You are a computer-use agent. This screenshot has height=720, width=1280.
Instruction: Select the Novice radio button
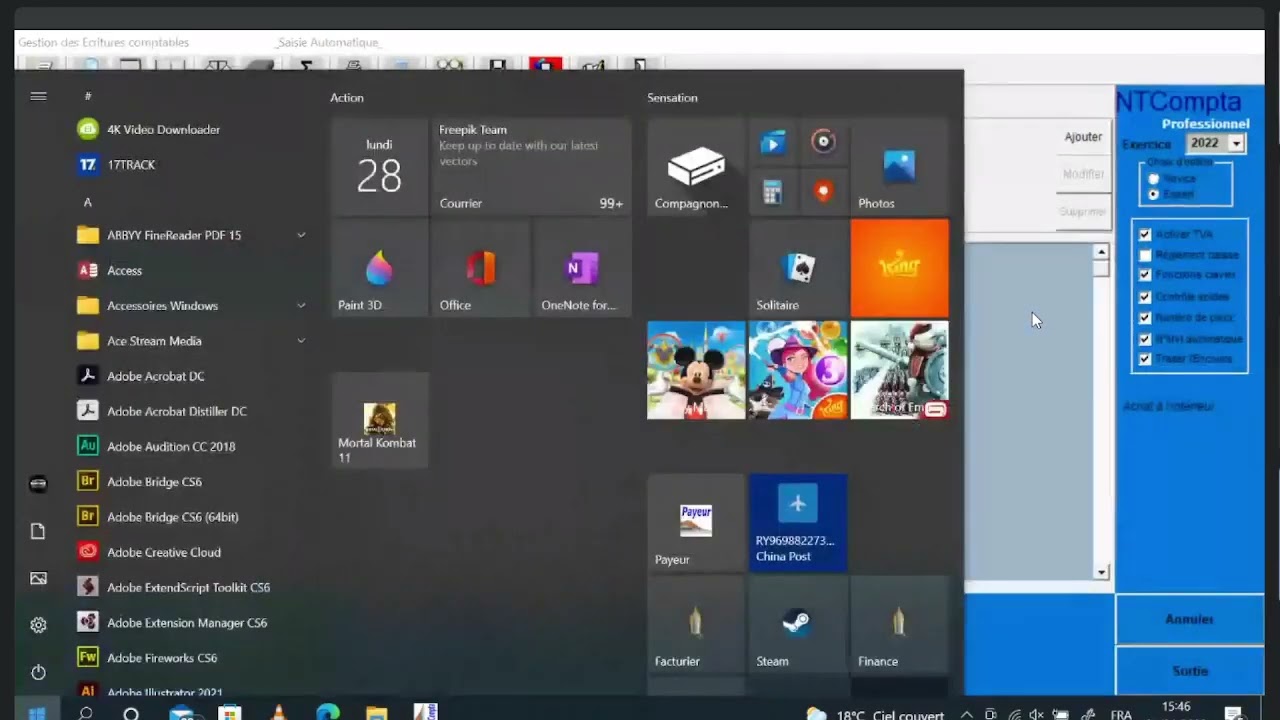tap(1154, 178)
